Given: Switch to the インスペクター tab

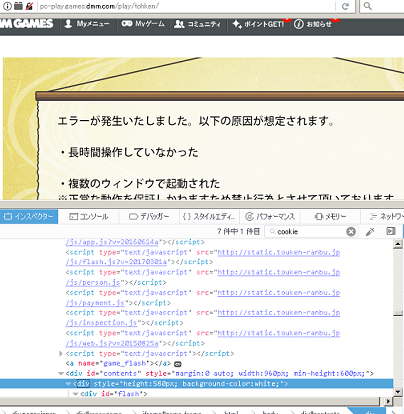Looking at the screenshot, I should point(29,217).
